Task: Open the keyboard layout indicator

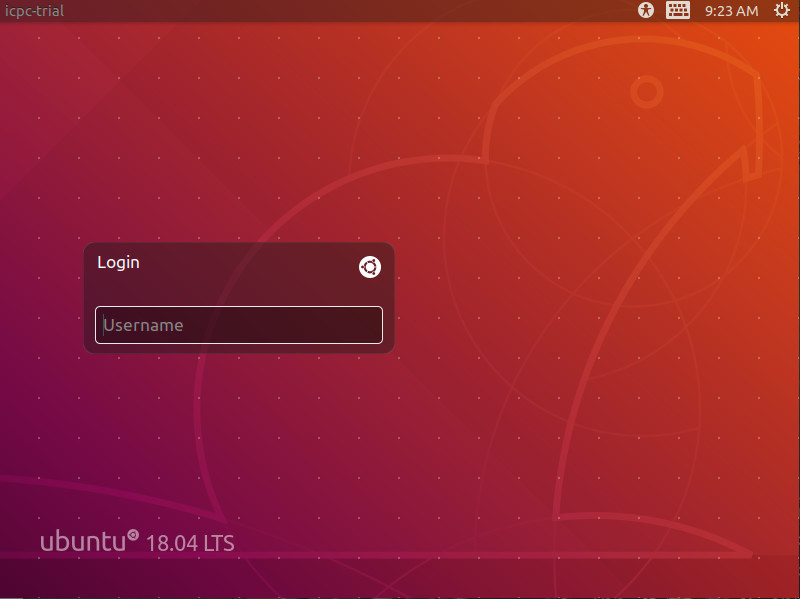Action: (x=678, y=10)
